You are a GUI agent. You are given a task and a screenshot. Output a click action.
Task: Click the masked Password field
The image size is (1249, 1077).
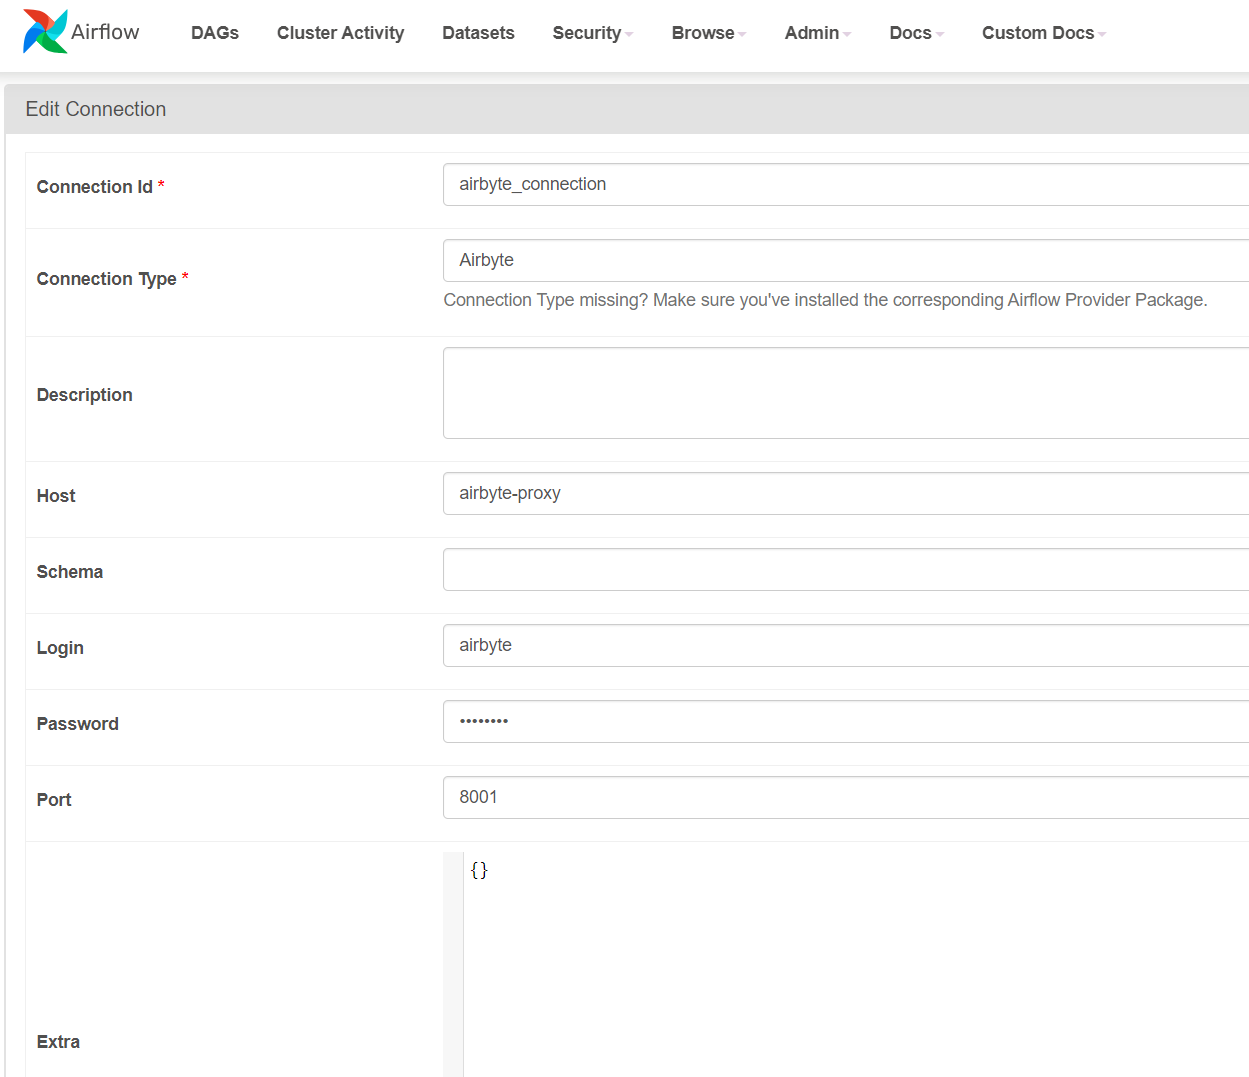[846, 722]
